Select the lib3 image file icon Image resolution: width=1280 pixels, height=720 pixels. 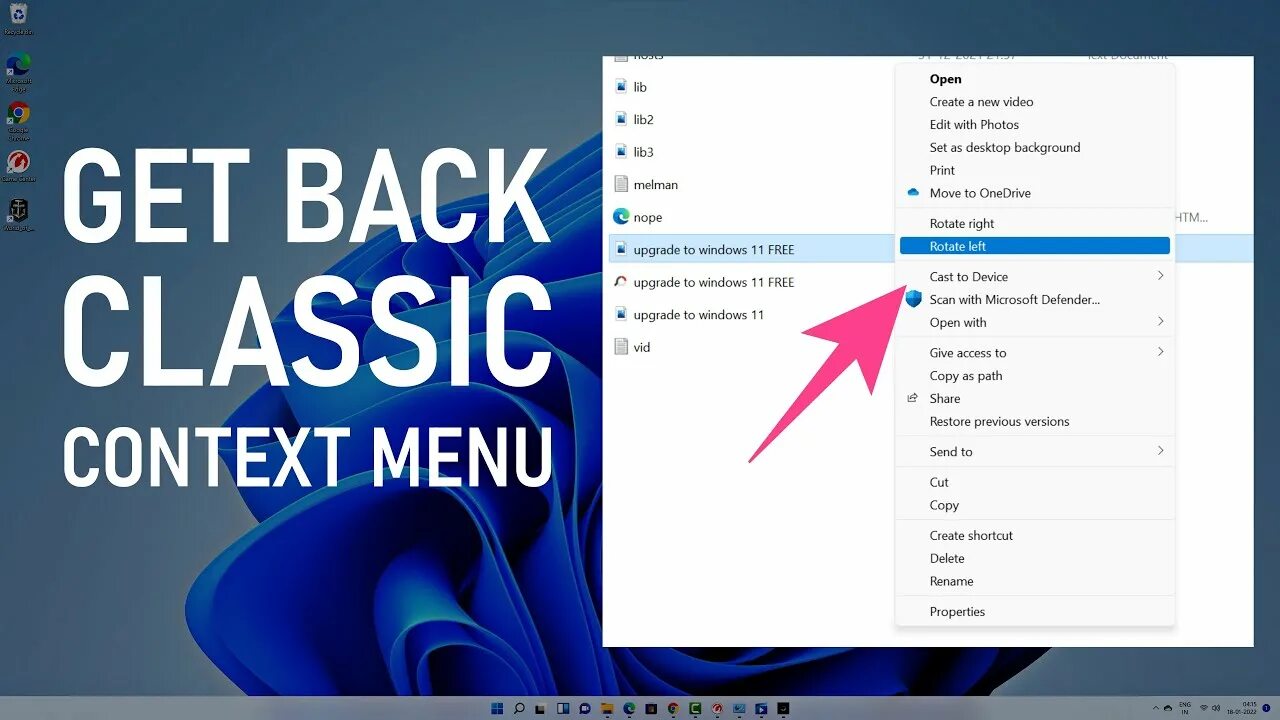coord(621,152)
